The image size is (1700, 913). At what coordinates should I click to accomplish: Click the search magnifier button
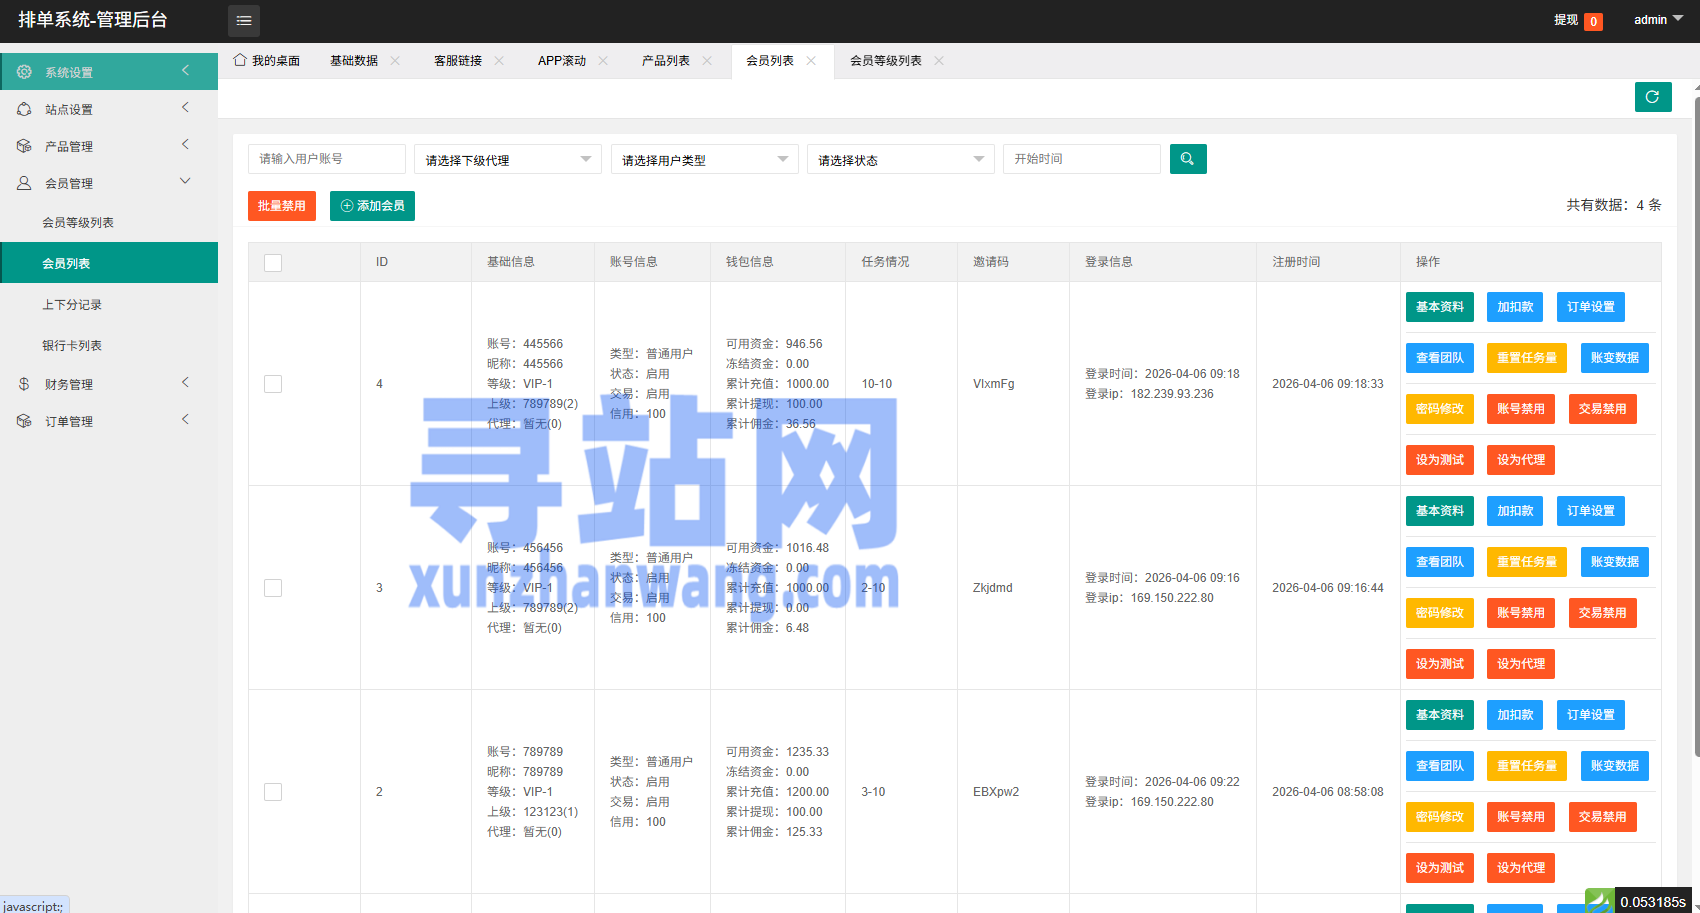(1188, 159)
